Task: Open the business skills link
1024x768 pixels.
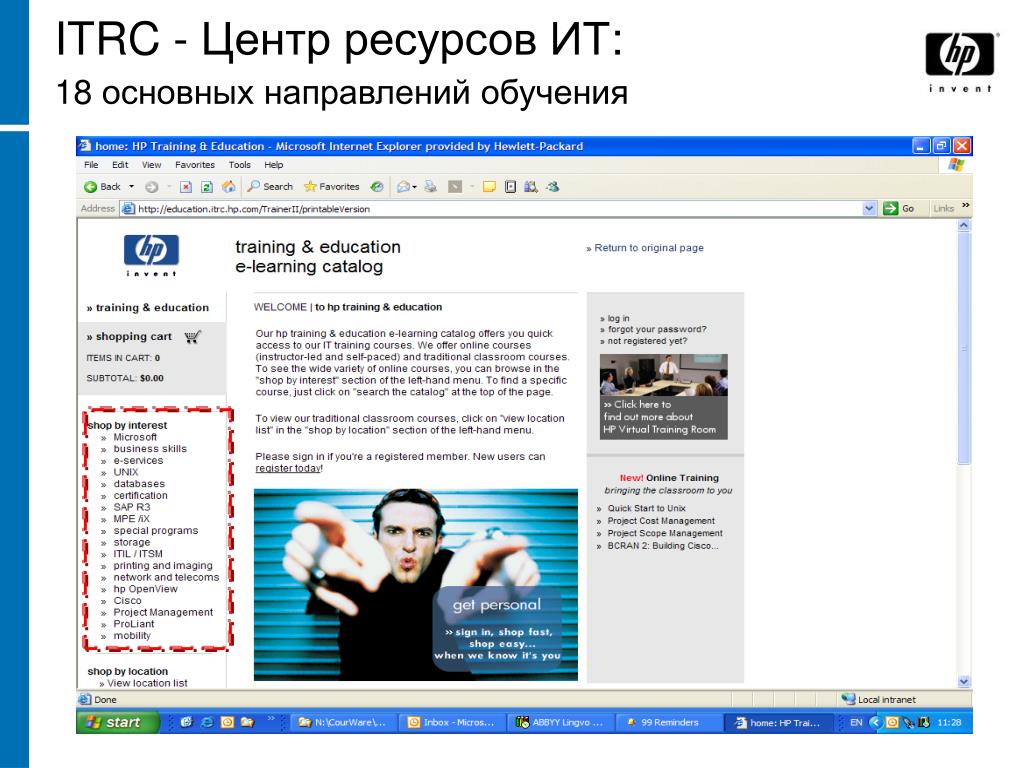Action: [x=150, y=449]
